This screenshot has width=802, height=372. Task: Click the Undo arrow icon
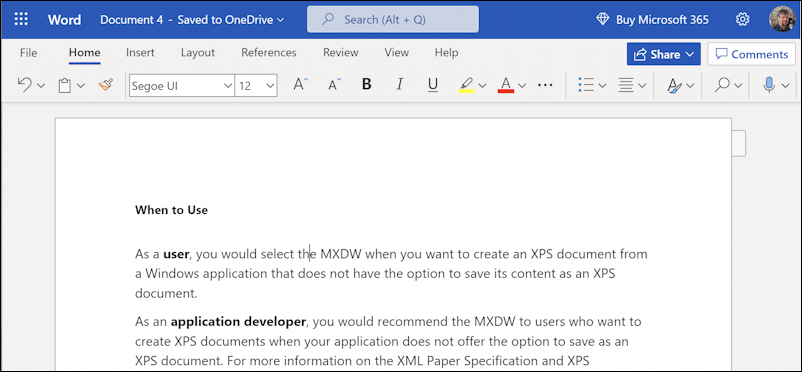(25, 85)
